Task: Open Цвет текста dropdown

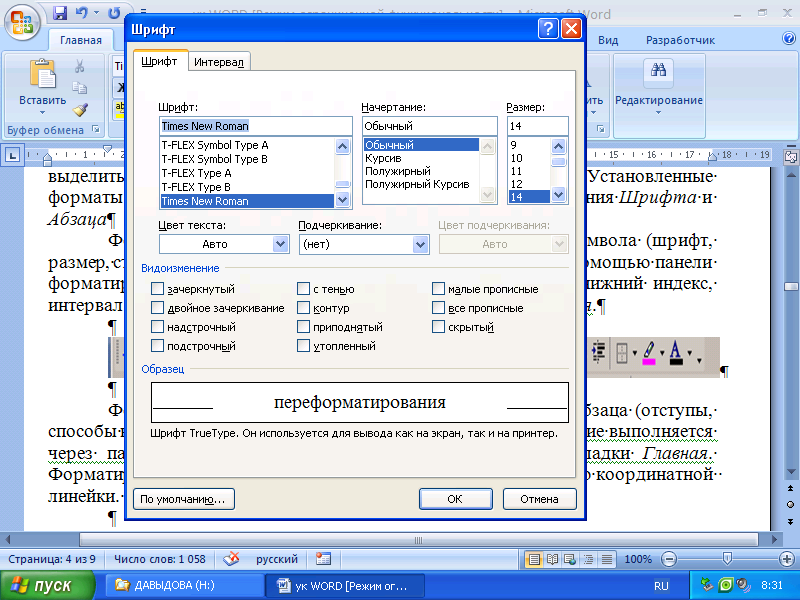Action: point(280,244)
